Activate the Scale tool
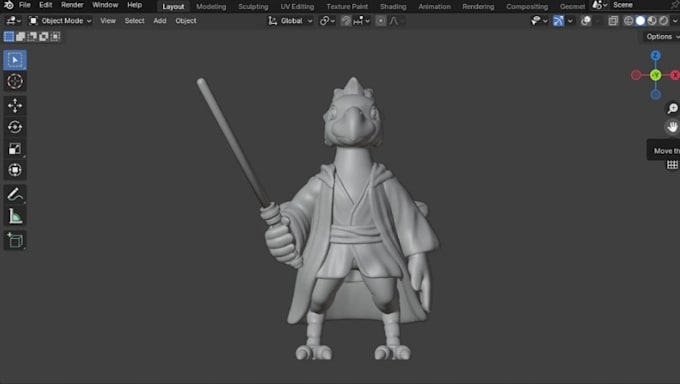The image size is (680, 384). coord(15,148)
